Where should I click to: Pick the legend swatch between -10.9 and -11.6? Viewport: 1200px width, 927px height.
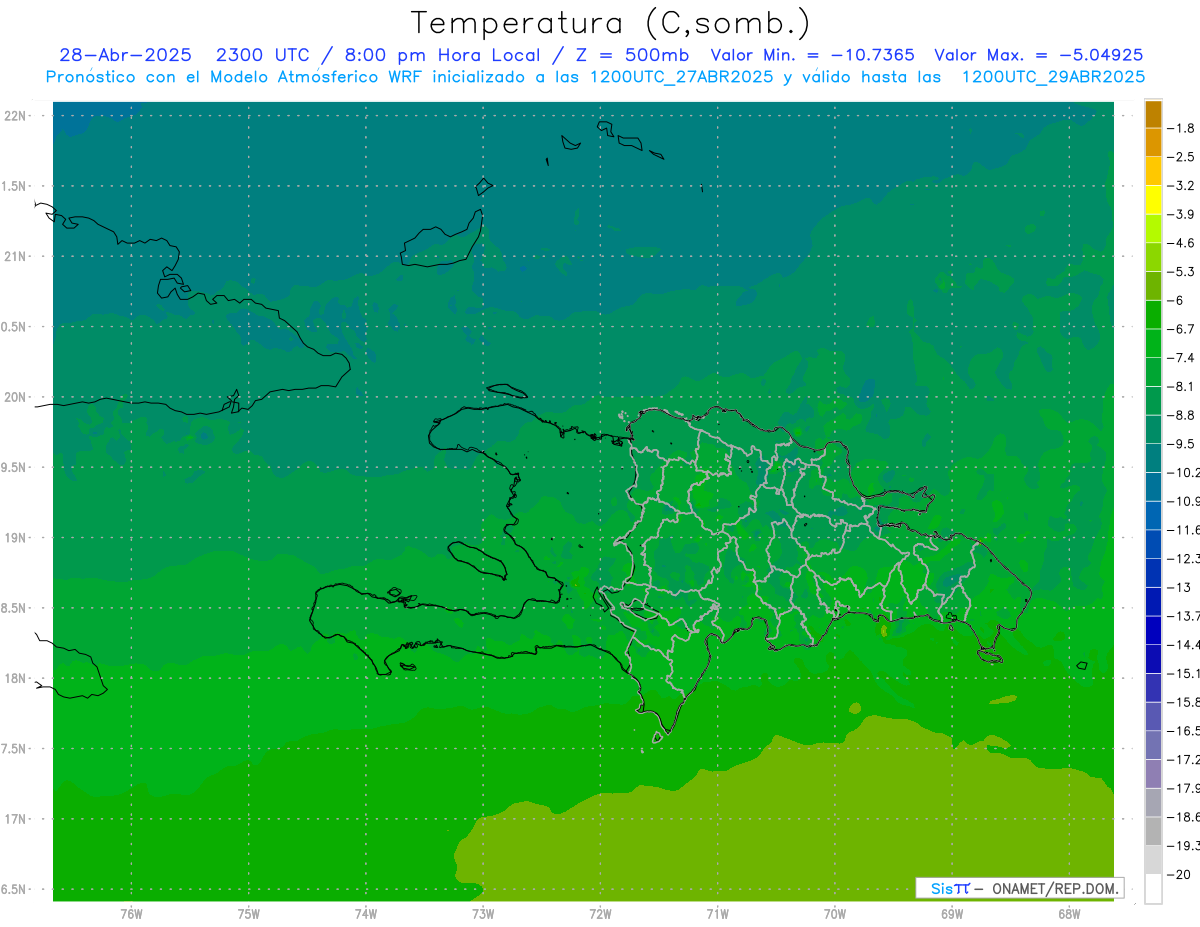[x=1153, y=515]
